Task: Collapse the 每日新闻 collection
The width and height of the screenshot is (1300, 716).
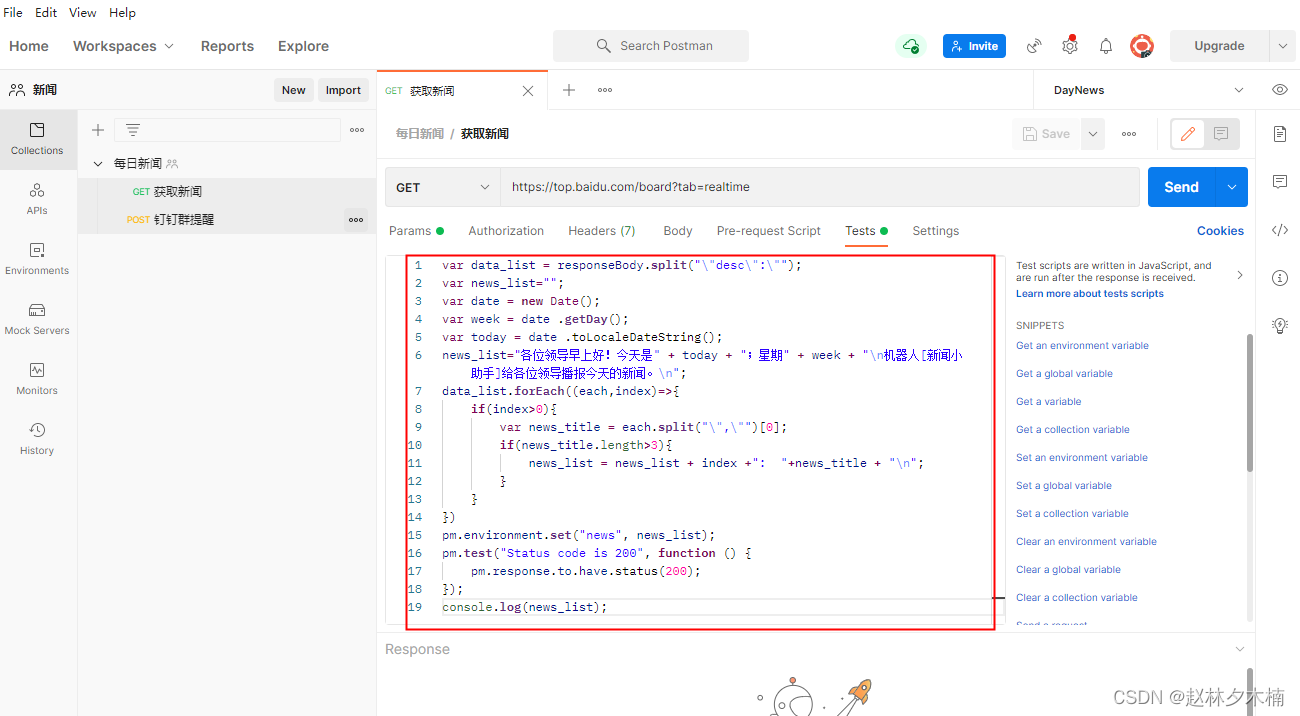Action: [98, 164]
